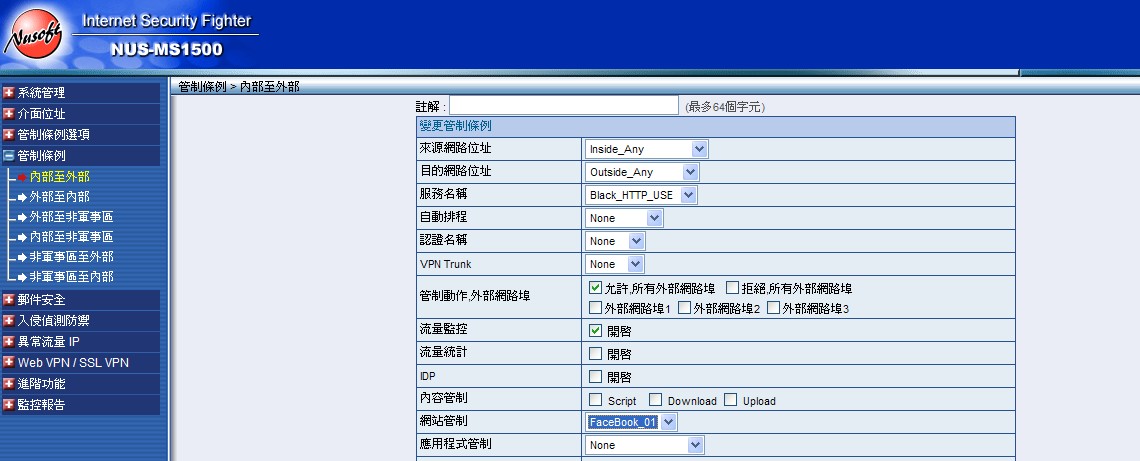Expand the 管制條例選項 plus icon
The height and width of the screenshot is (461, 1140).
(x=9, y=135)
